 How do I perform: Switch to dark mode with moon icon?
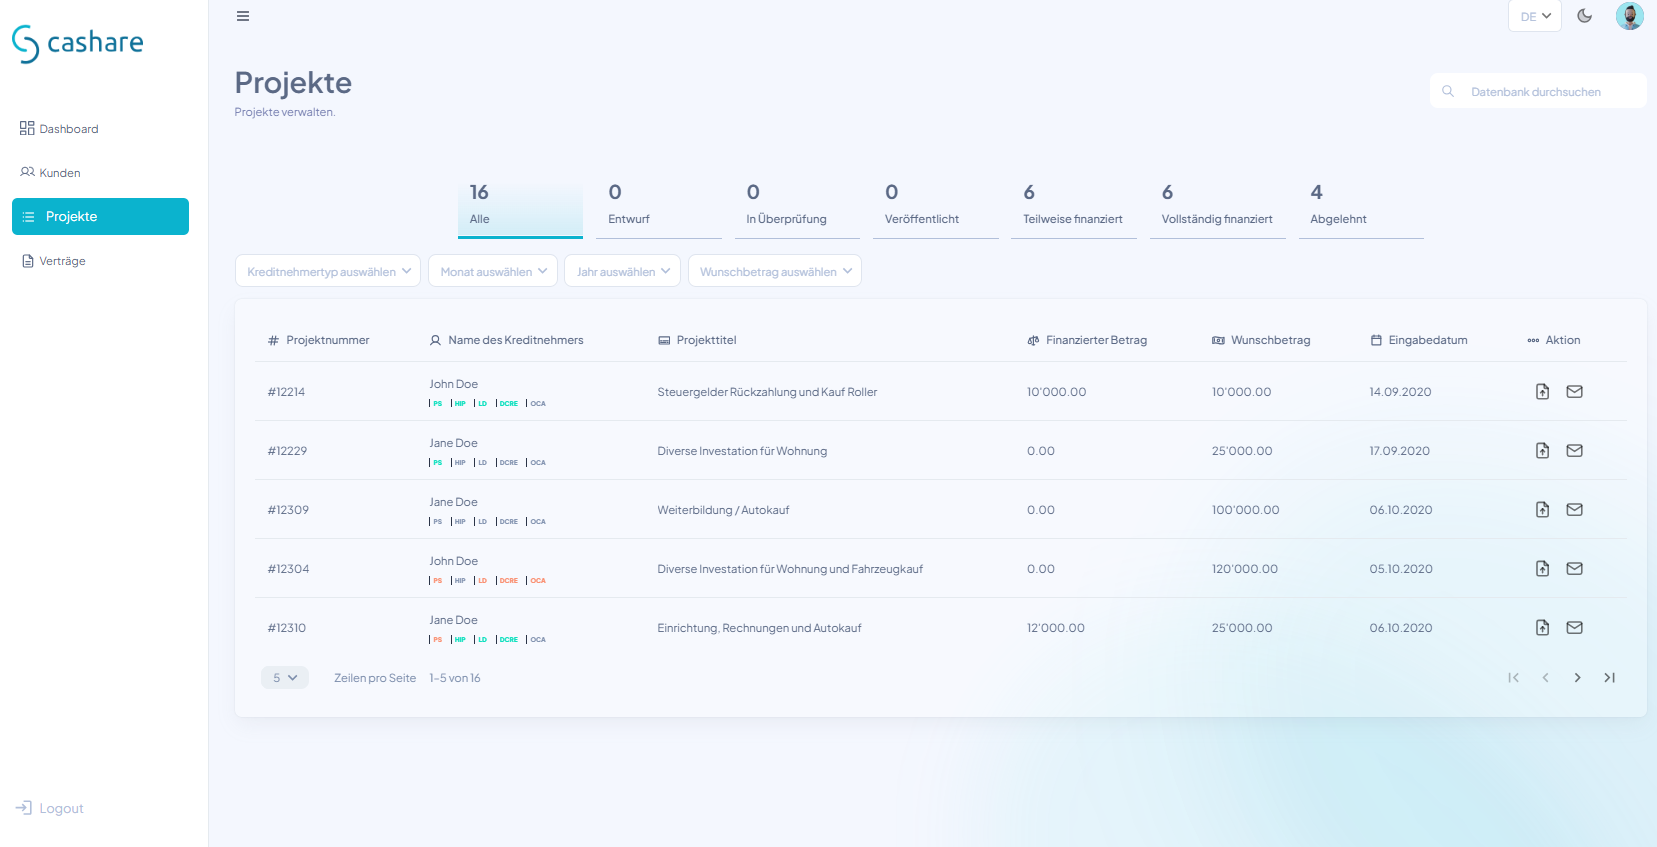pyautogui.click(x=1585, y=16)
